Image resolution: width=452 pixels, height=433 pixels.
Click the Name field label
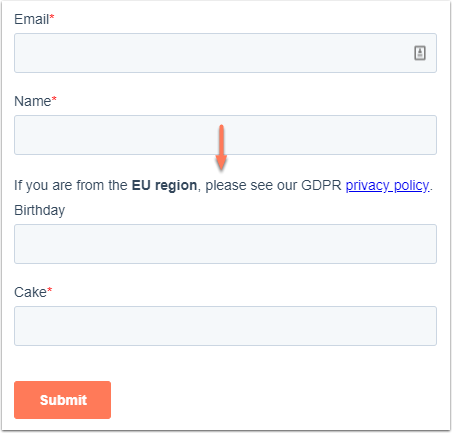tap(33, 101)
